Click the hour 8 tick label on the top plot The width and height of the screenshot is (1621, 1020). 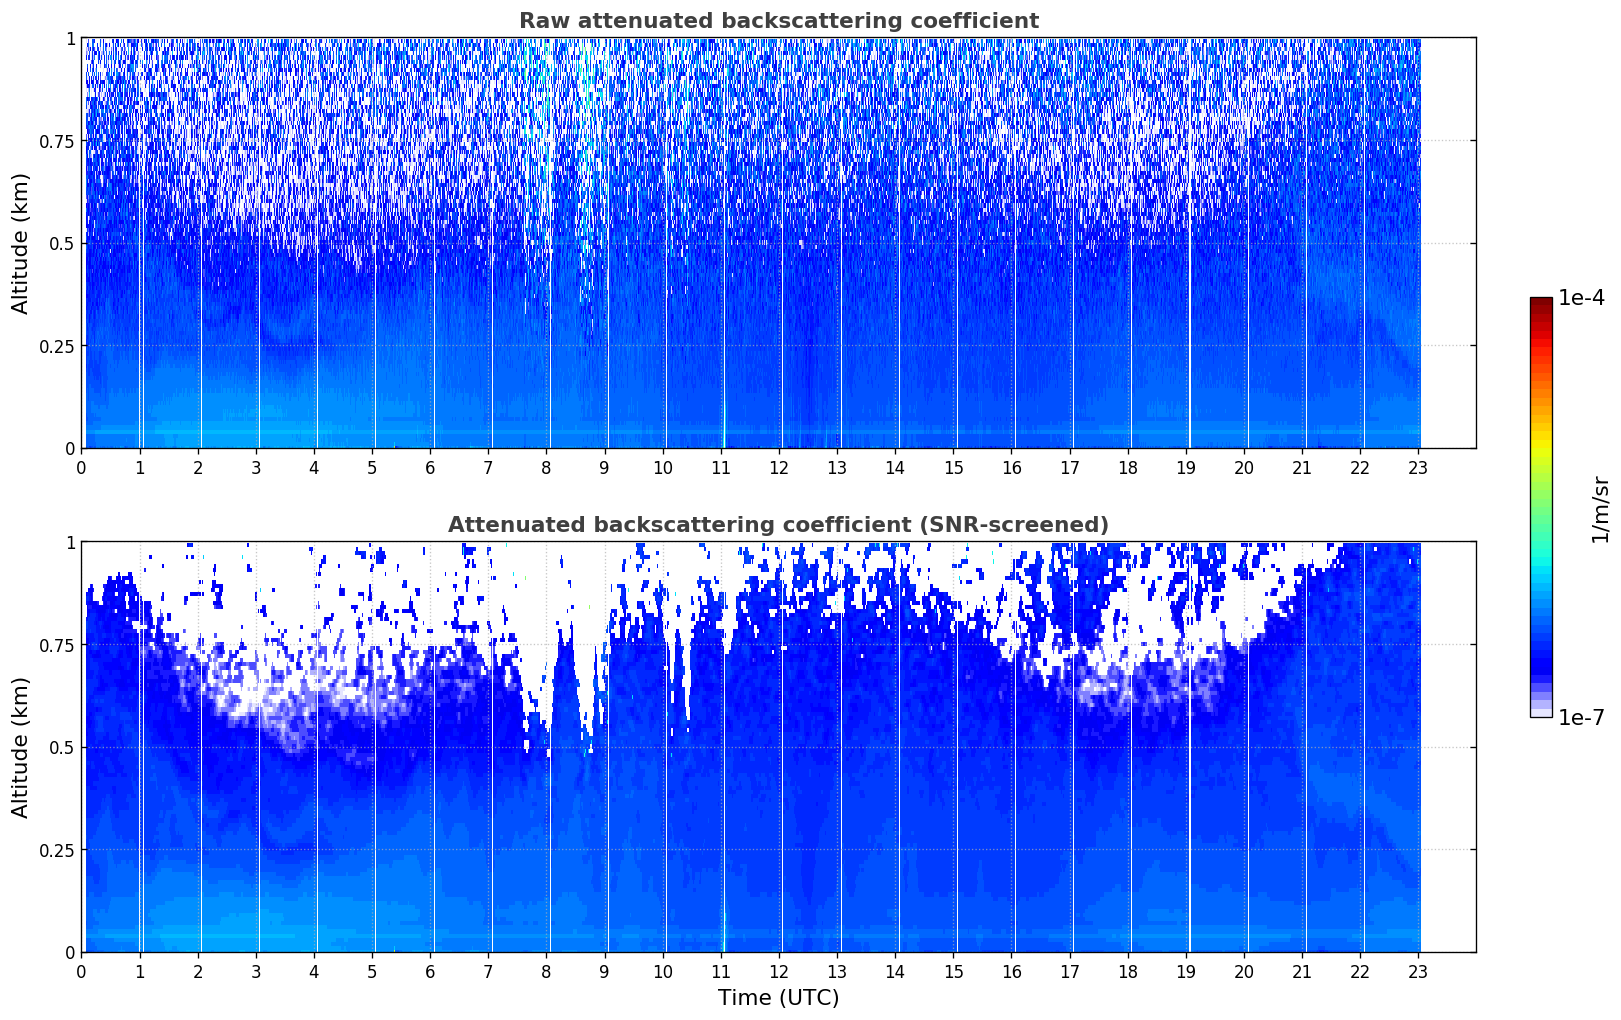click(546, 468)
